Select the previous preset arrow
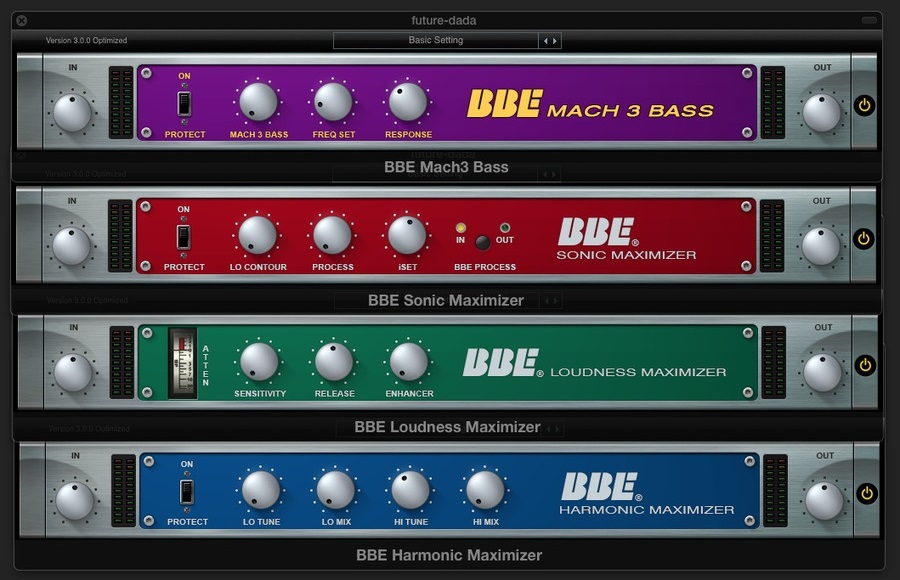The width and height of the screenshot is (900, 580). pos(546,41)
